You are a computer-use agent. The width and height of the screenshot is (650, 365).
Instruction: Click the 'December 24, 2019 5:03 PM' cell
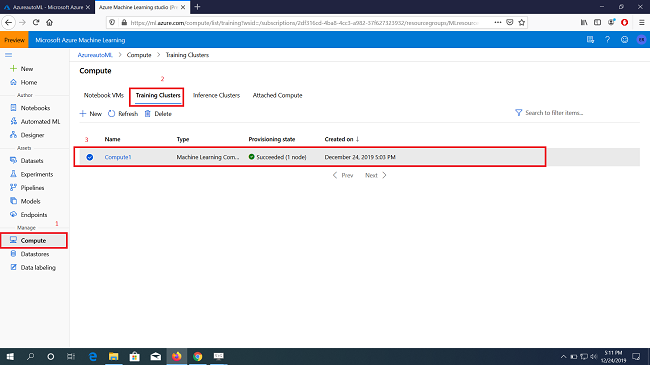[360, 157]
